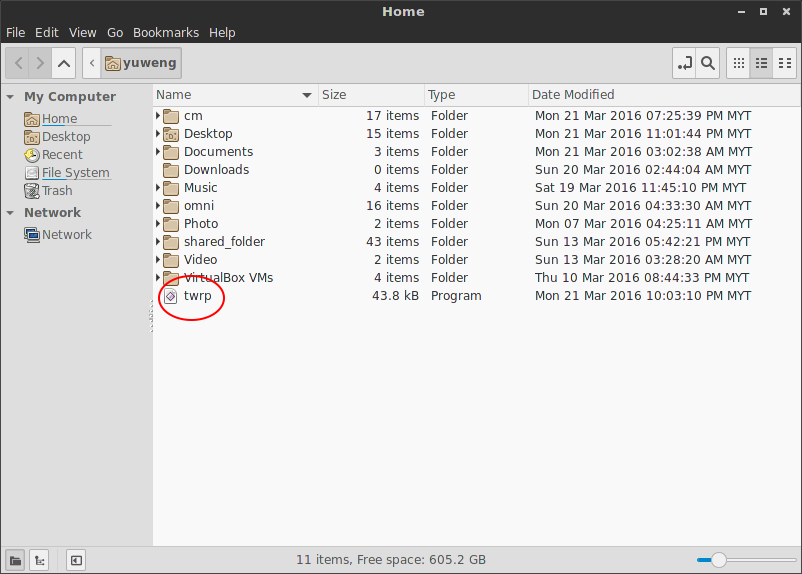The image size is (802, 574).
Task: Click the Desktop row's folder icon in list
Action: 171,135
